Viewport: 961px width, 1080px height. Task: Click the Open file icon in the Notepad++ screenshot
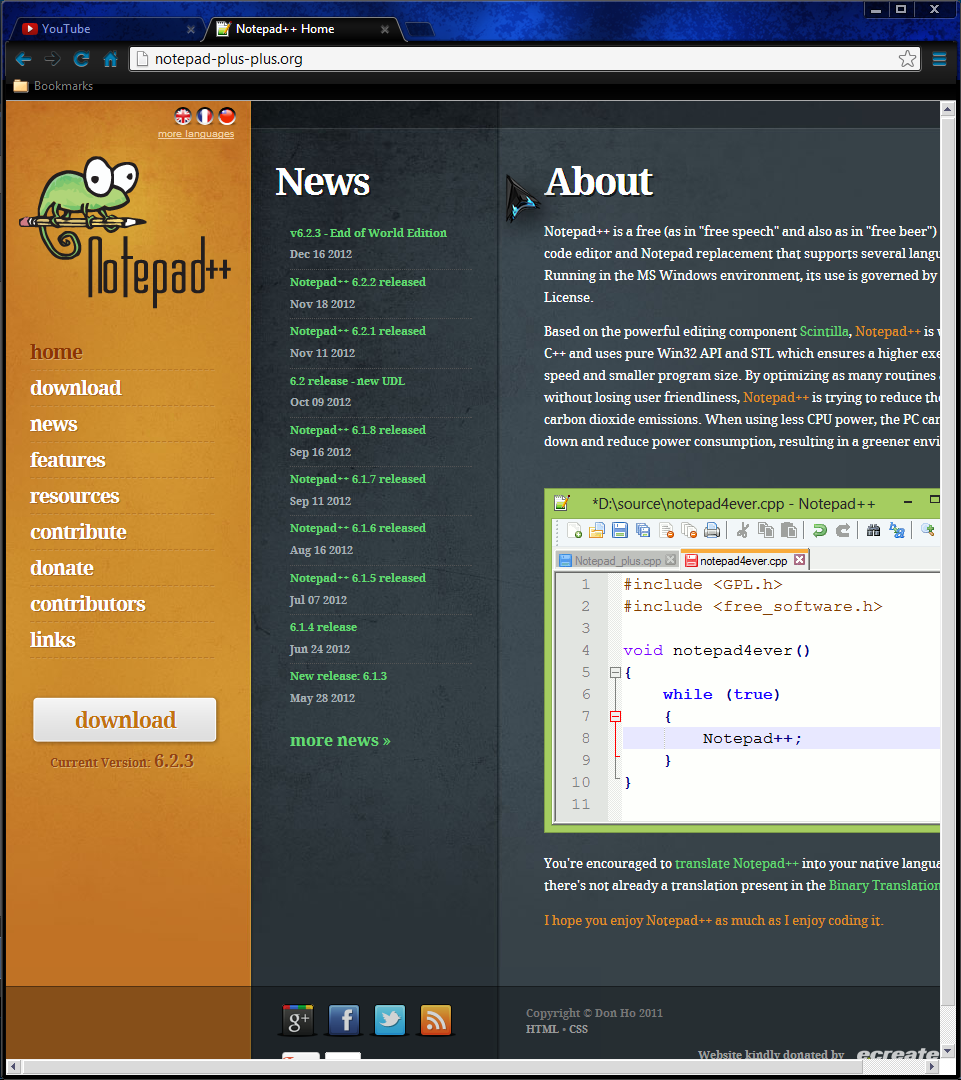(597, 530)
